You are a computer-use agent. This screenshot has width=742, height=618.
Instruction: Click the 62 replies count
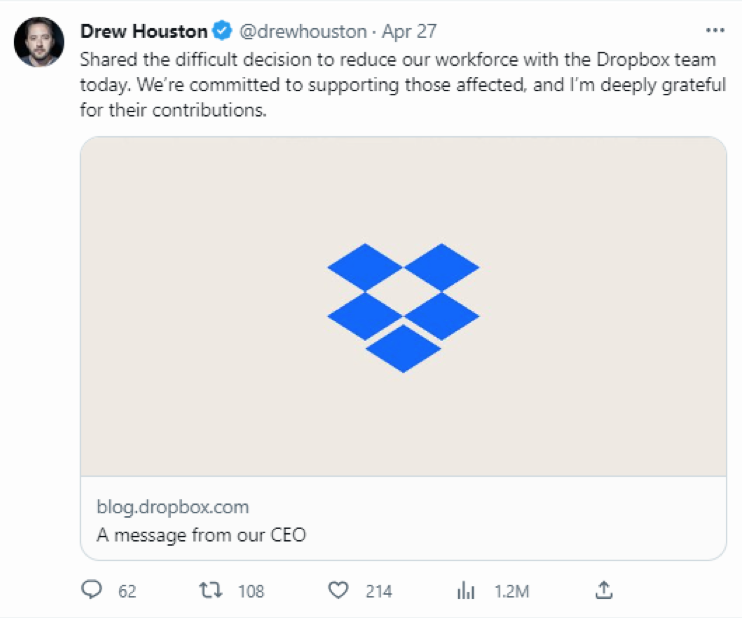click(127, 591)
